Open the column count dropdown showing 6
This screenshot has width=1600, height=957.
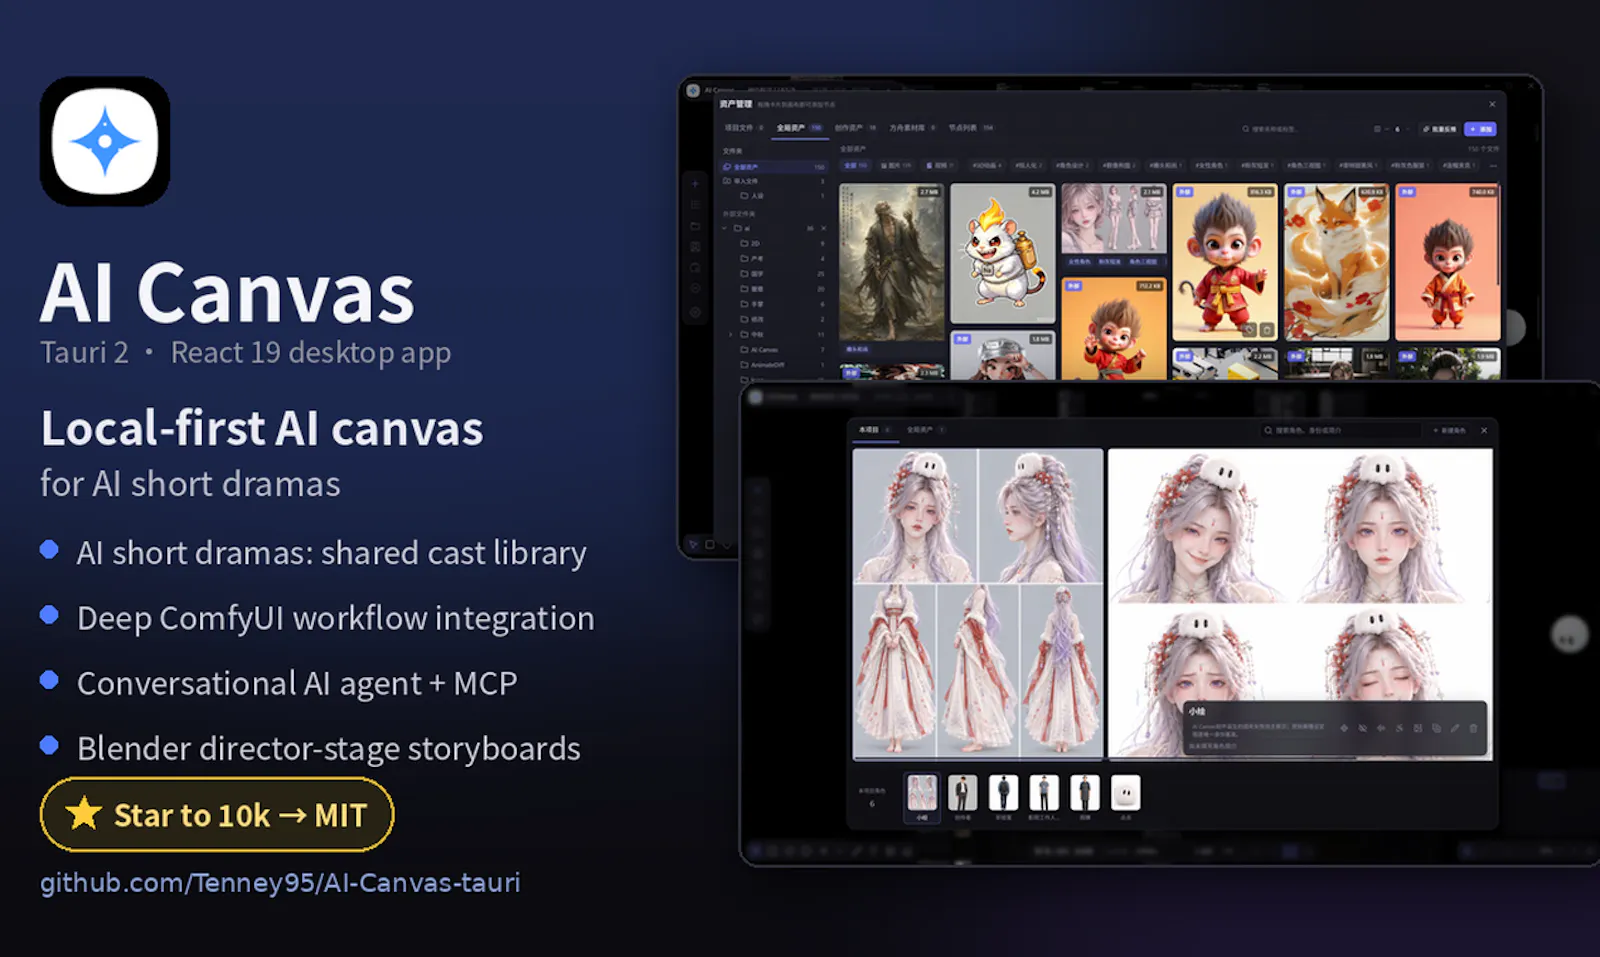point(1397,129)
